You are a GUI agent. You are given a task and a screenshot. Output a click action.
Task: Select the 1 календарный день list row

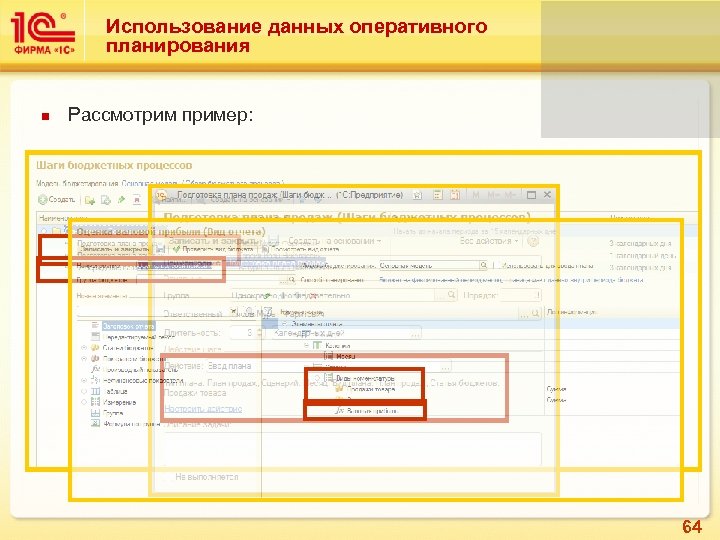pos(641,255)
